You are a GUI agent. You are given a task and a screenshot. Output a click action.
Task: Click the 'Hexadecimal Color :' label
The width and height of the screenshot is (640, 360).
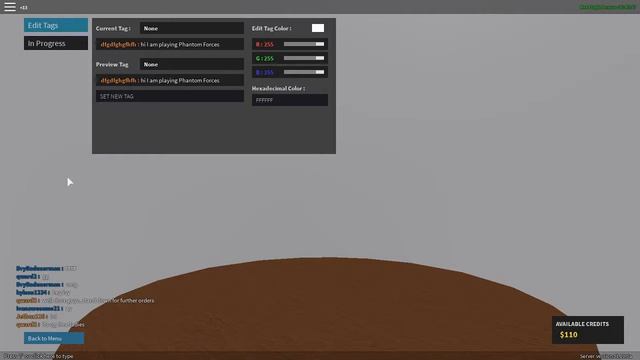(x=278, y=89)
